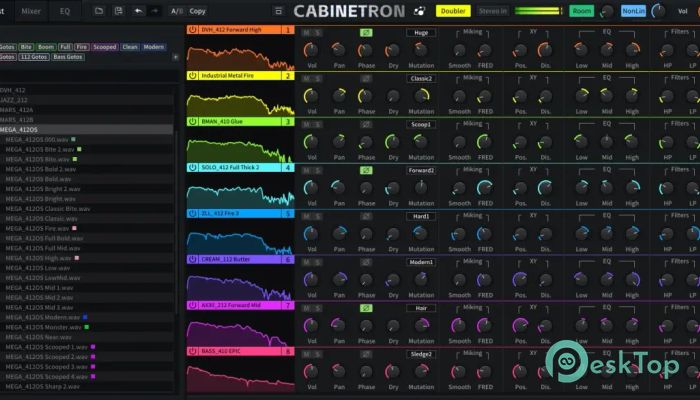
Task: Open the Classic2 mutation dropdown on slot 2
Action: coord(421,78)
